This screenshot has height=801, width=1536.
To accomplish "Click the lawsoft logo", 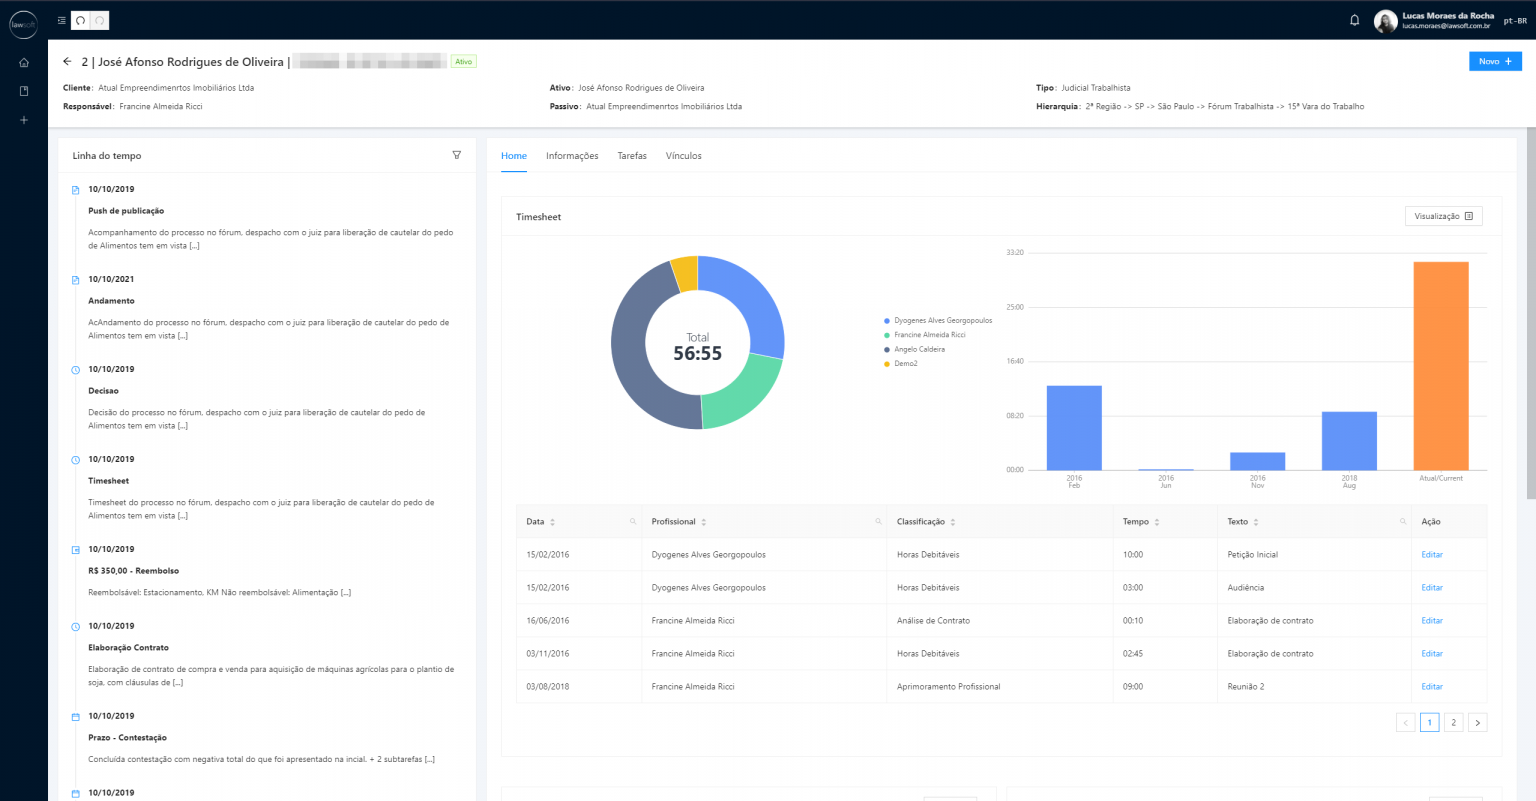I will point(23,24).
